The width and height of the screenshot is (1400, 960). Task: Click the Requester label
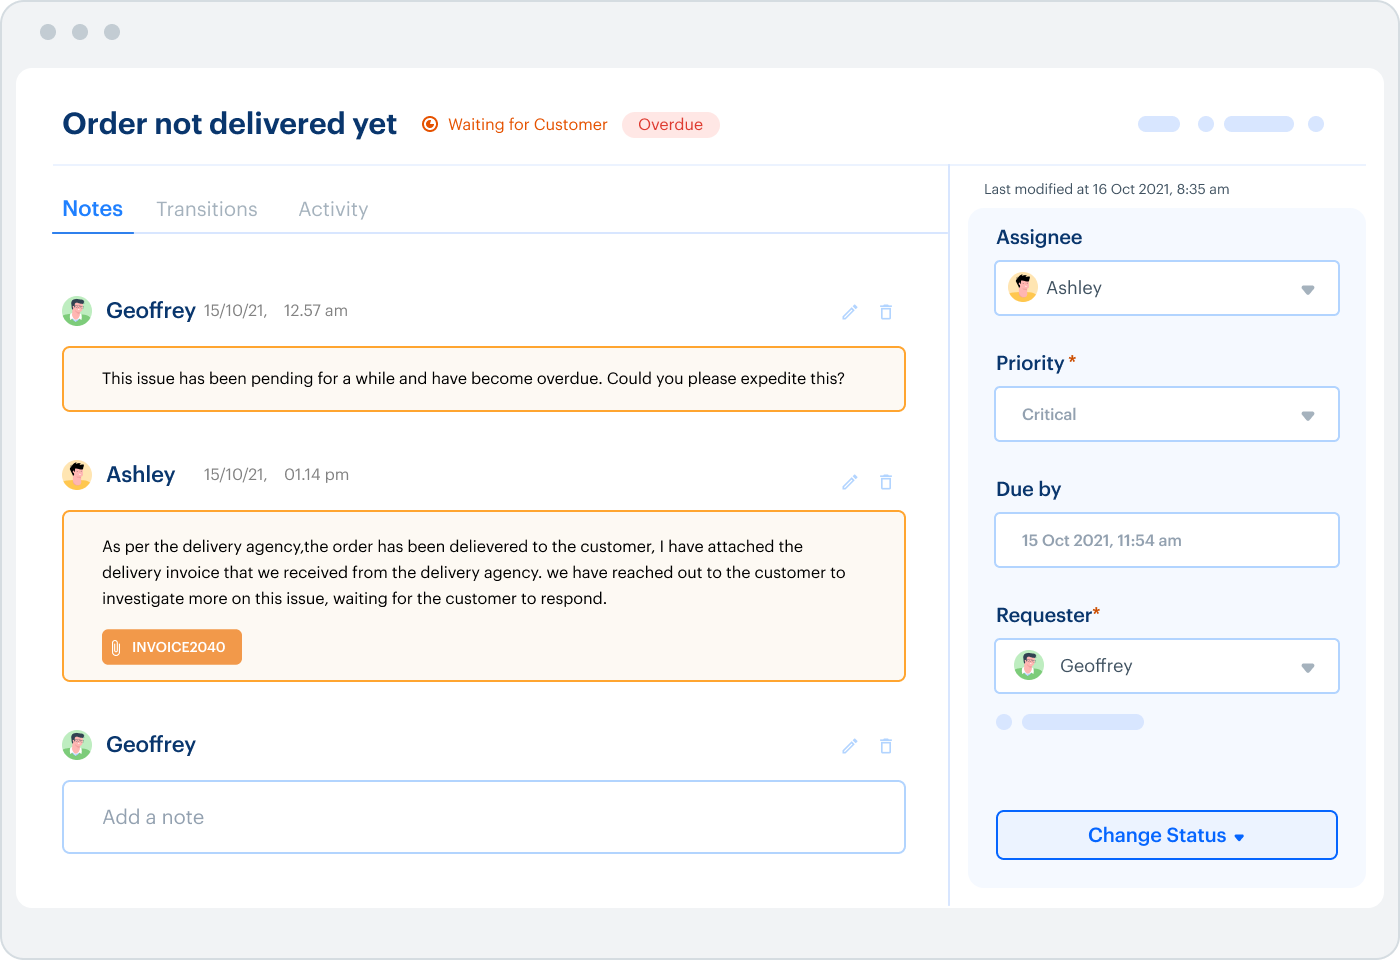pos(1044,615)
